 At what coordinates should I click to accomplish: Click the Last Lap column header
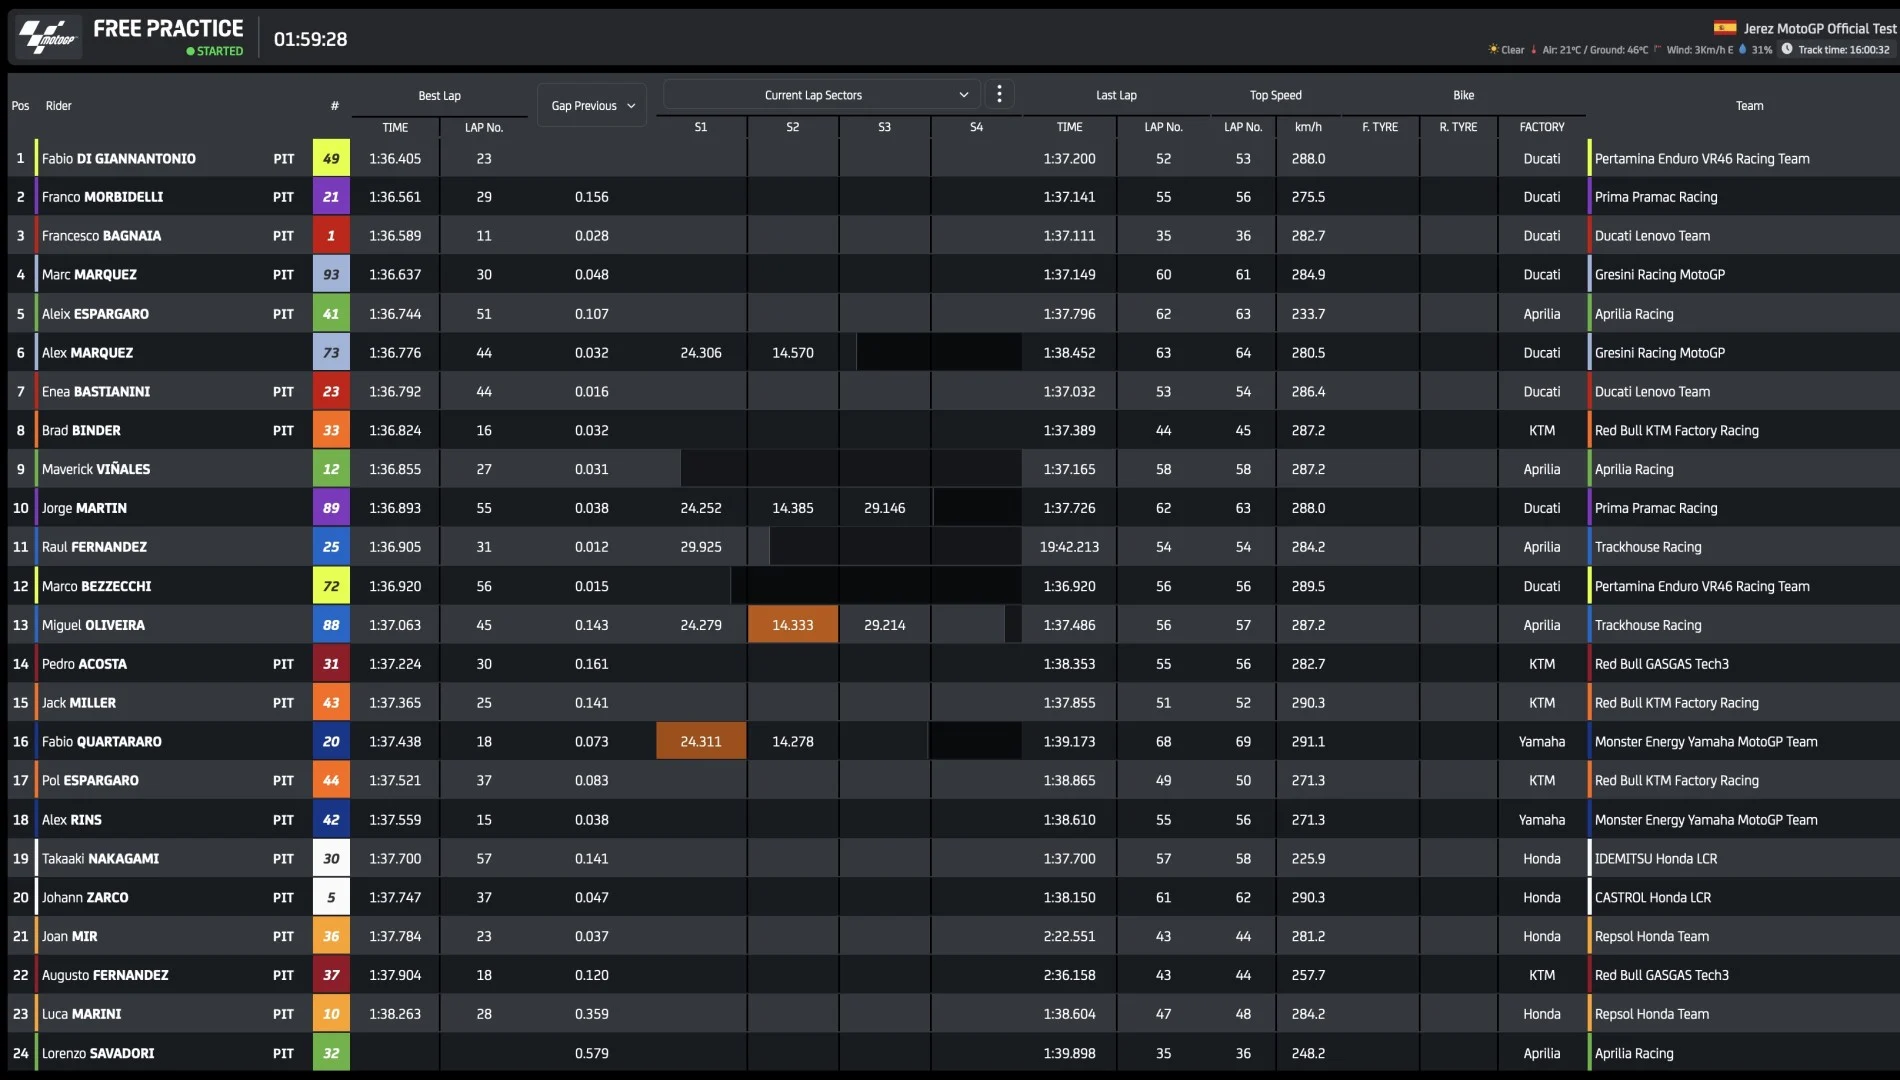[1116, 95]
